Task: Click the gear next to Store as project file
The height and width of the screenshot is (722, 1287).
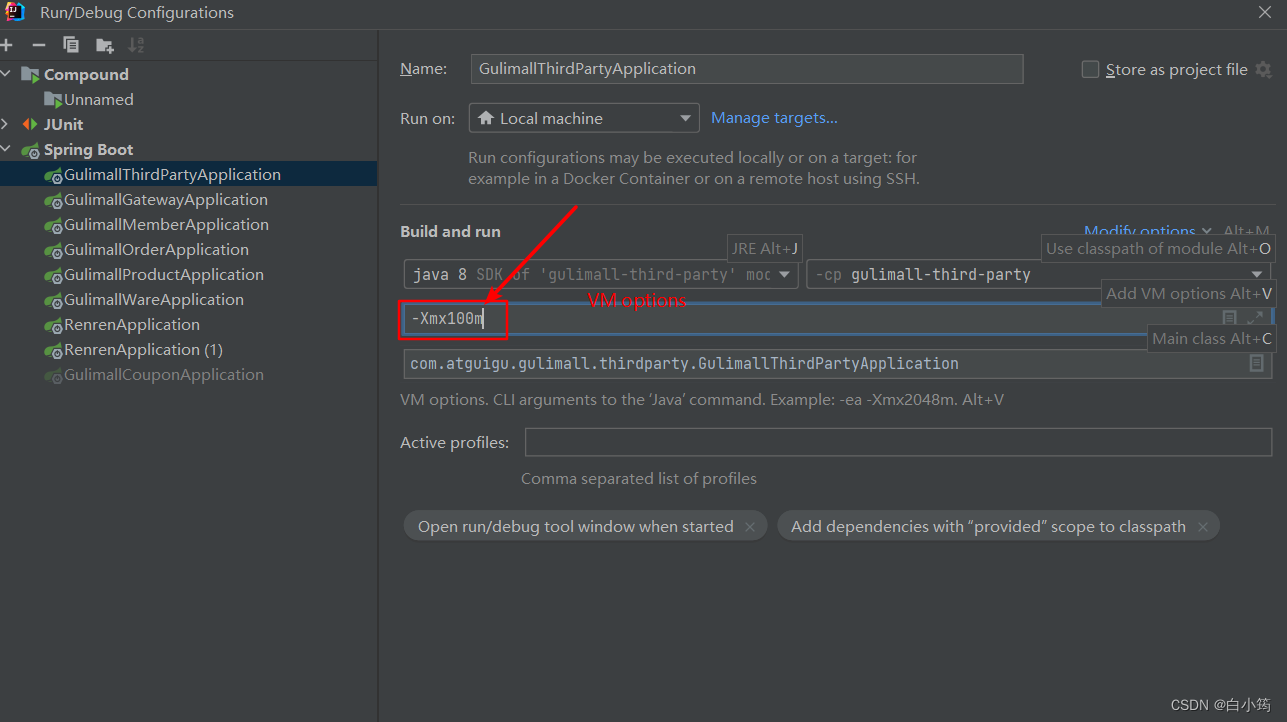Action: click(x=1264, y=69)
